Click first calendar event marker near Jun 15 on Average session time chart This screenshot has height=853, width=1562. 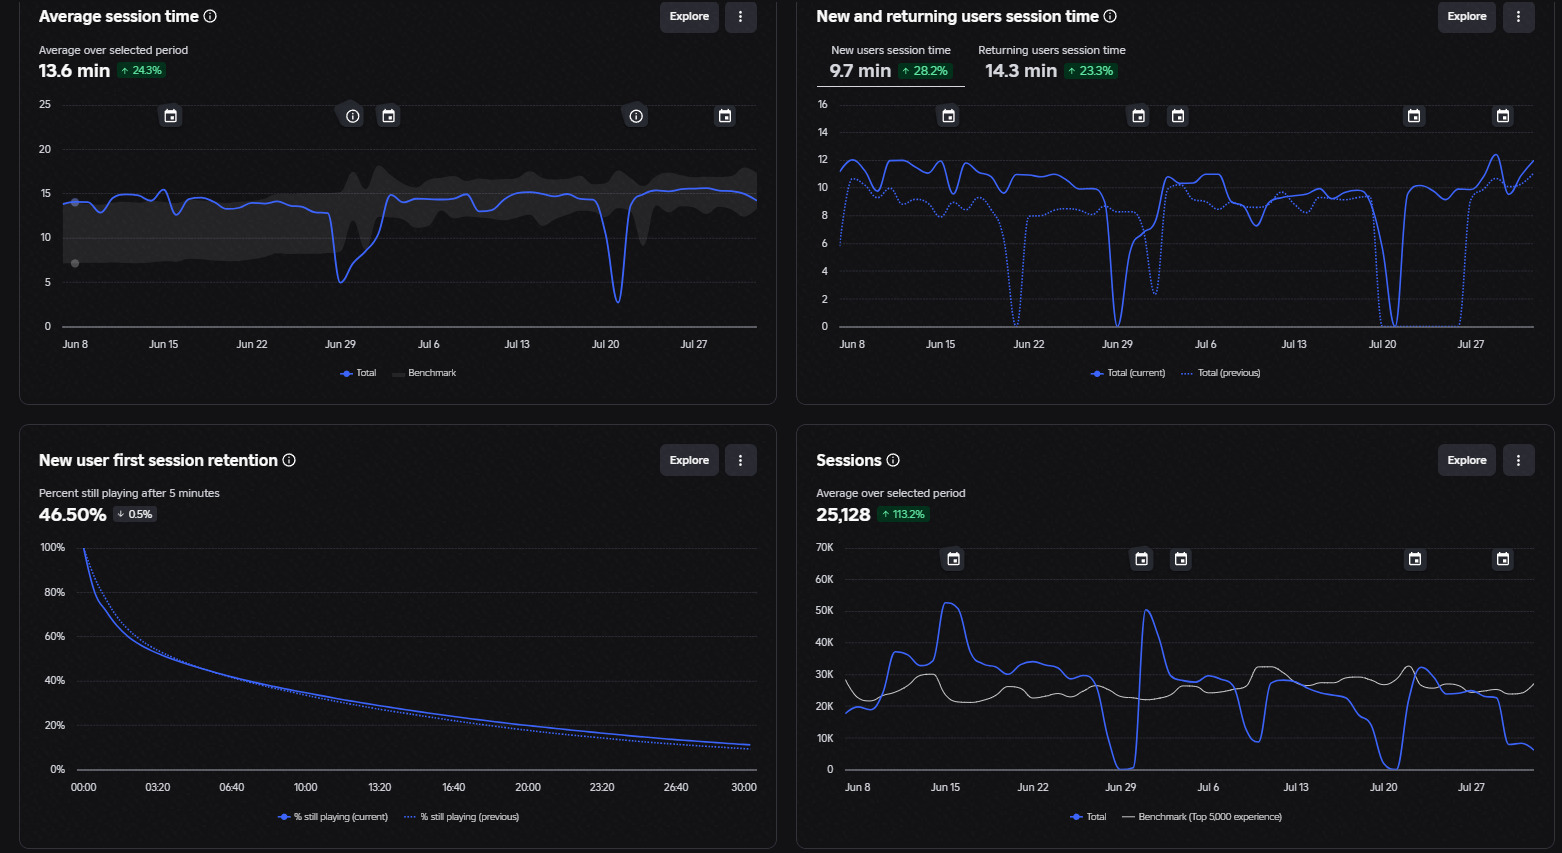point(171,116)
